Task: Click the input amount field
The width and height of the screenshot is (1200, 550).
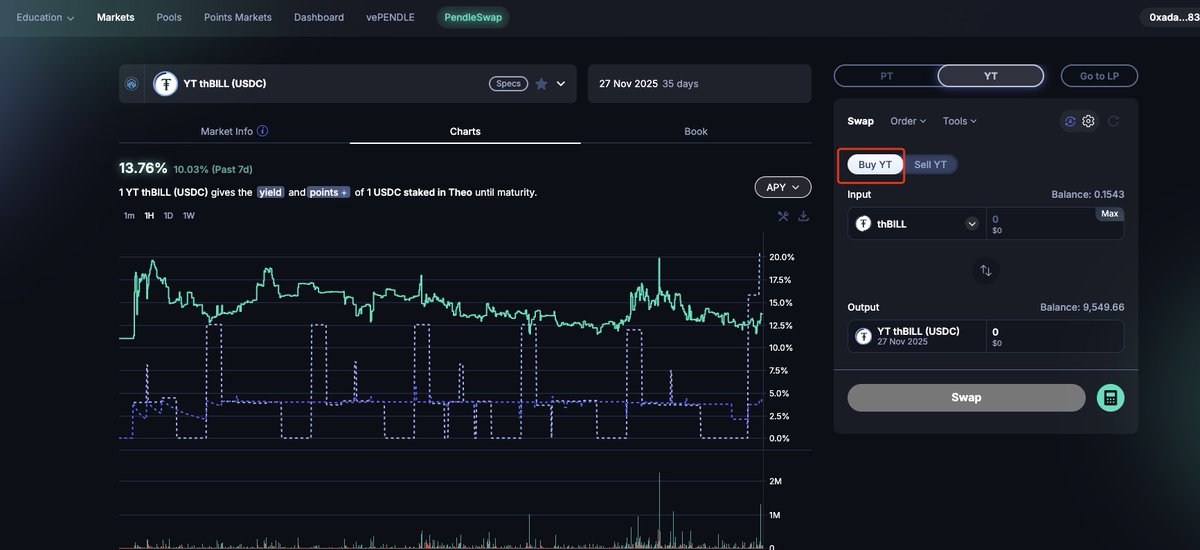Action: pyautogui.click(x=1055, y=224)
